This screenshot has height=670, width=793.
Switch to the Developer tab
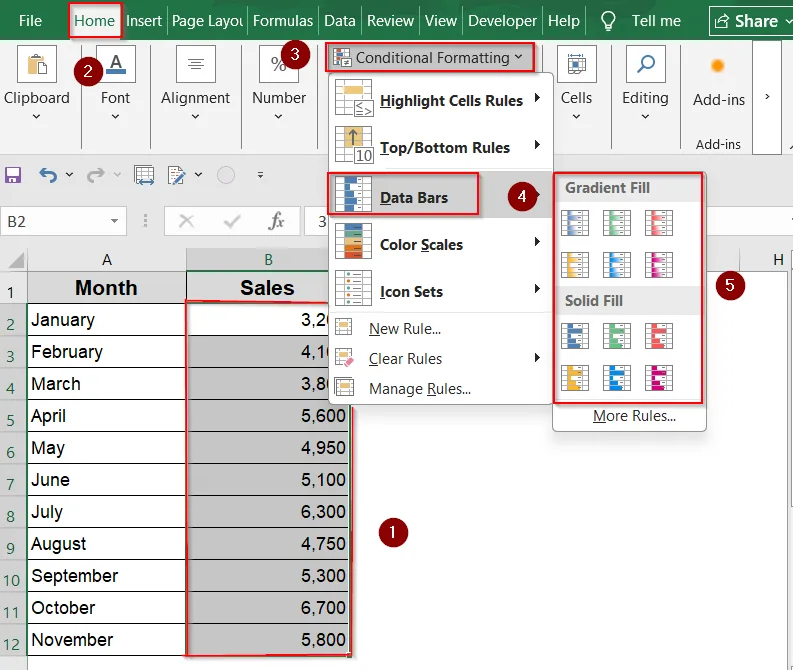(502, 21)
